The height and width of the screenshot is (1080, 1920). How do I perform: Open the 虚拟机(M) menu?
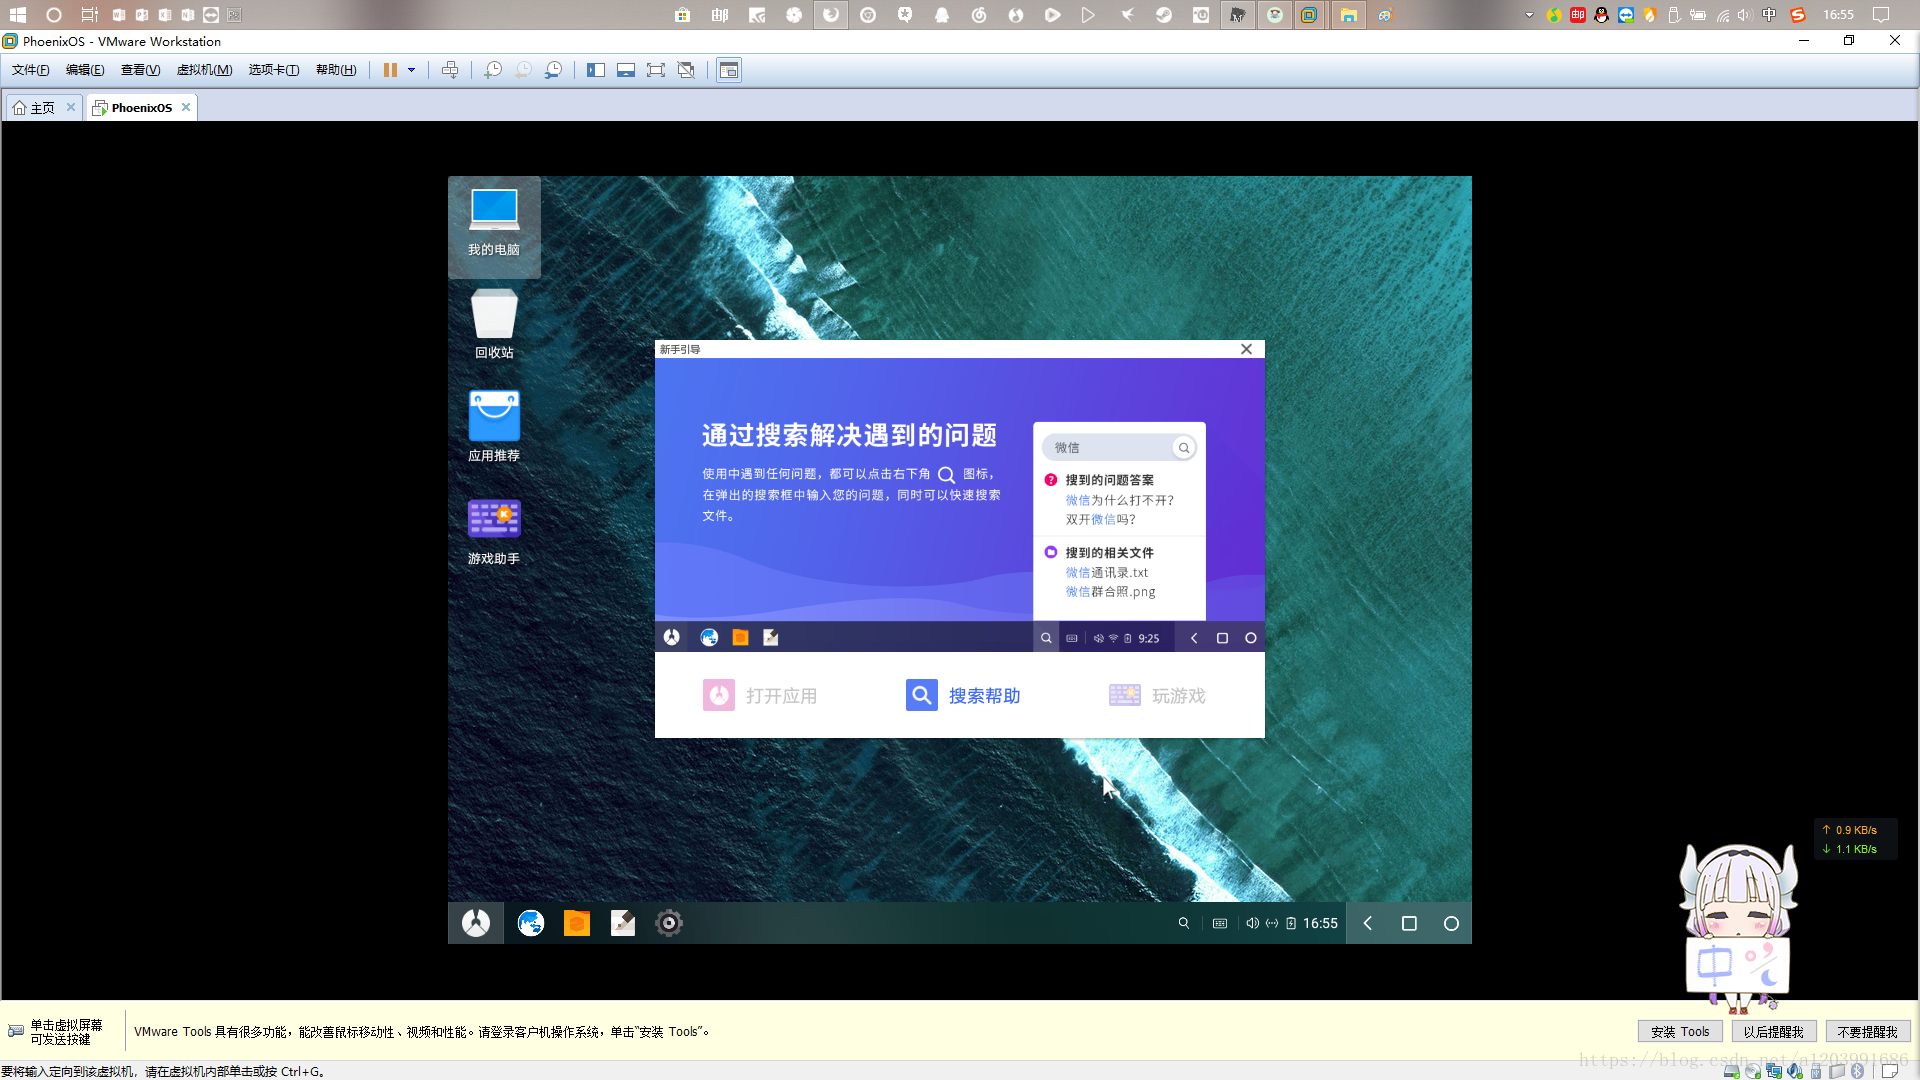(x=204, y=70)
